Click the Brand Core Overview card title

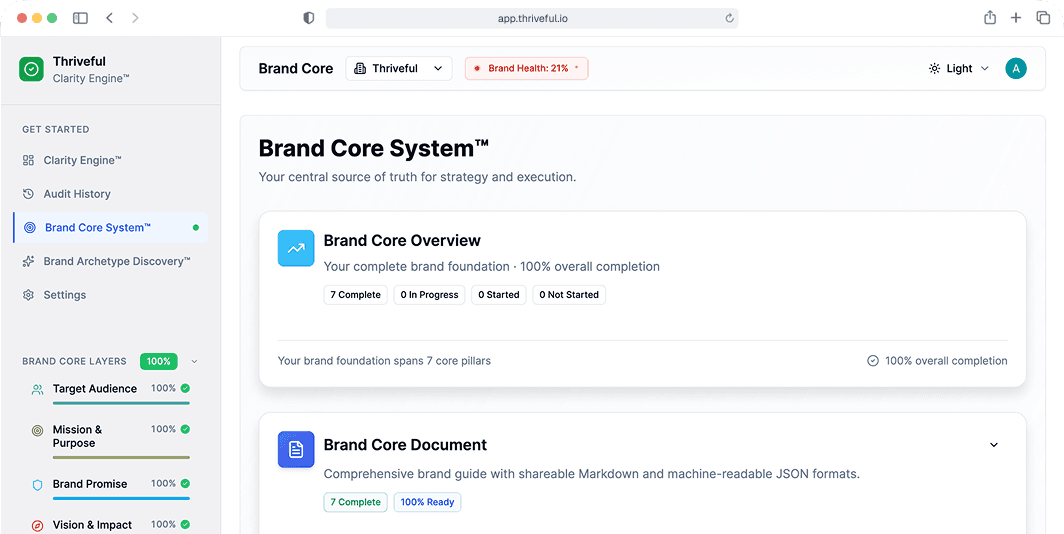tap(402, 241)
